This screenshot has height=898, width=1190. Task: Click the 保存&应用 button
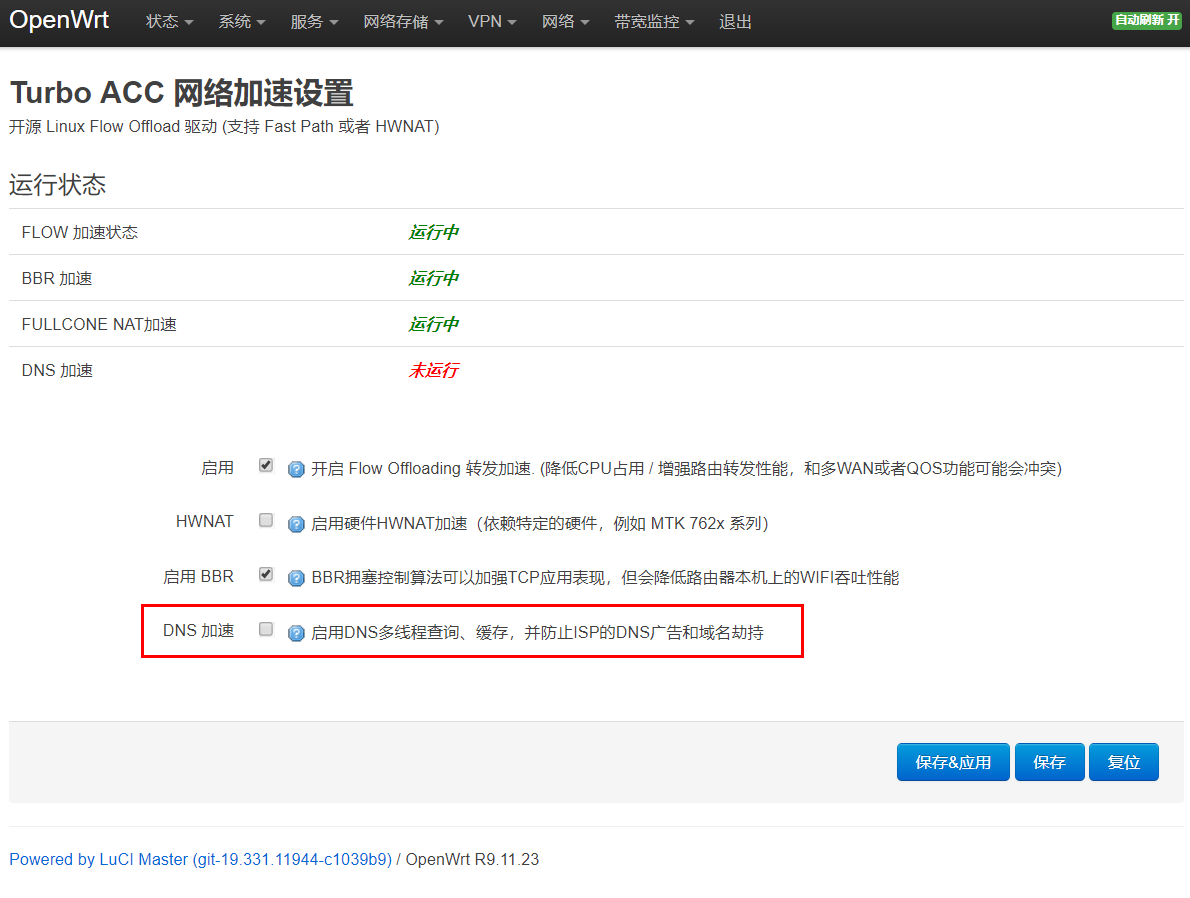[x=952, y=762]
